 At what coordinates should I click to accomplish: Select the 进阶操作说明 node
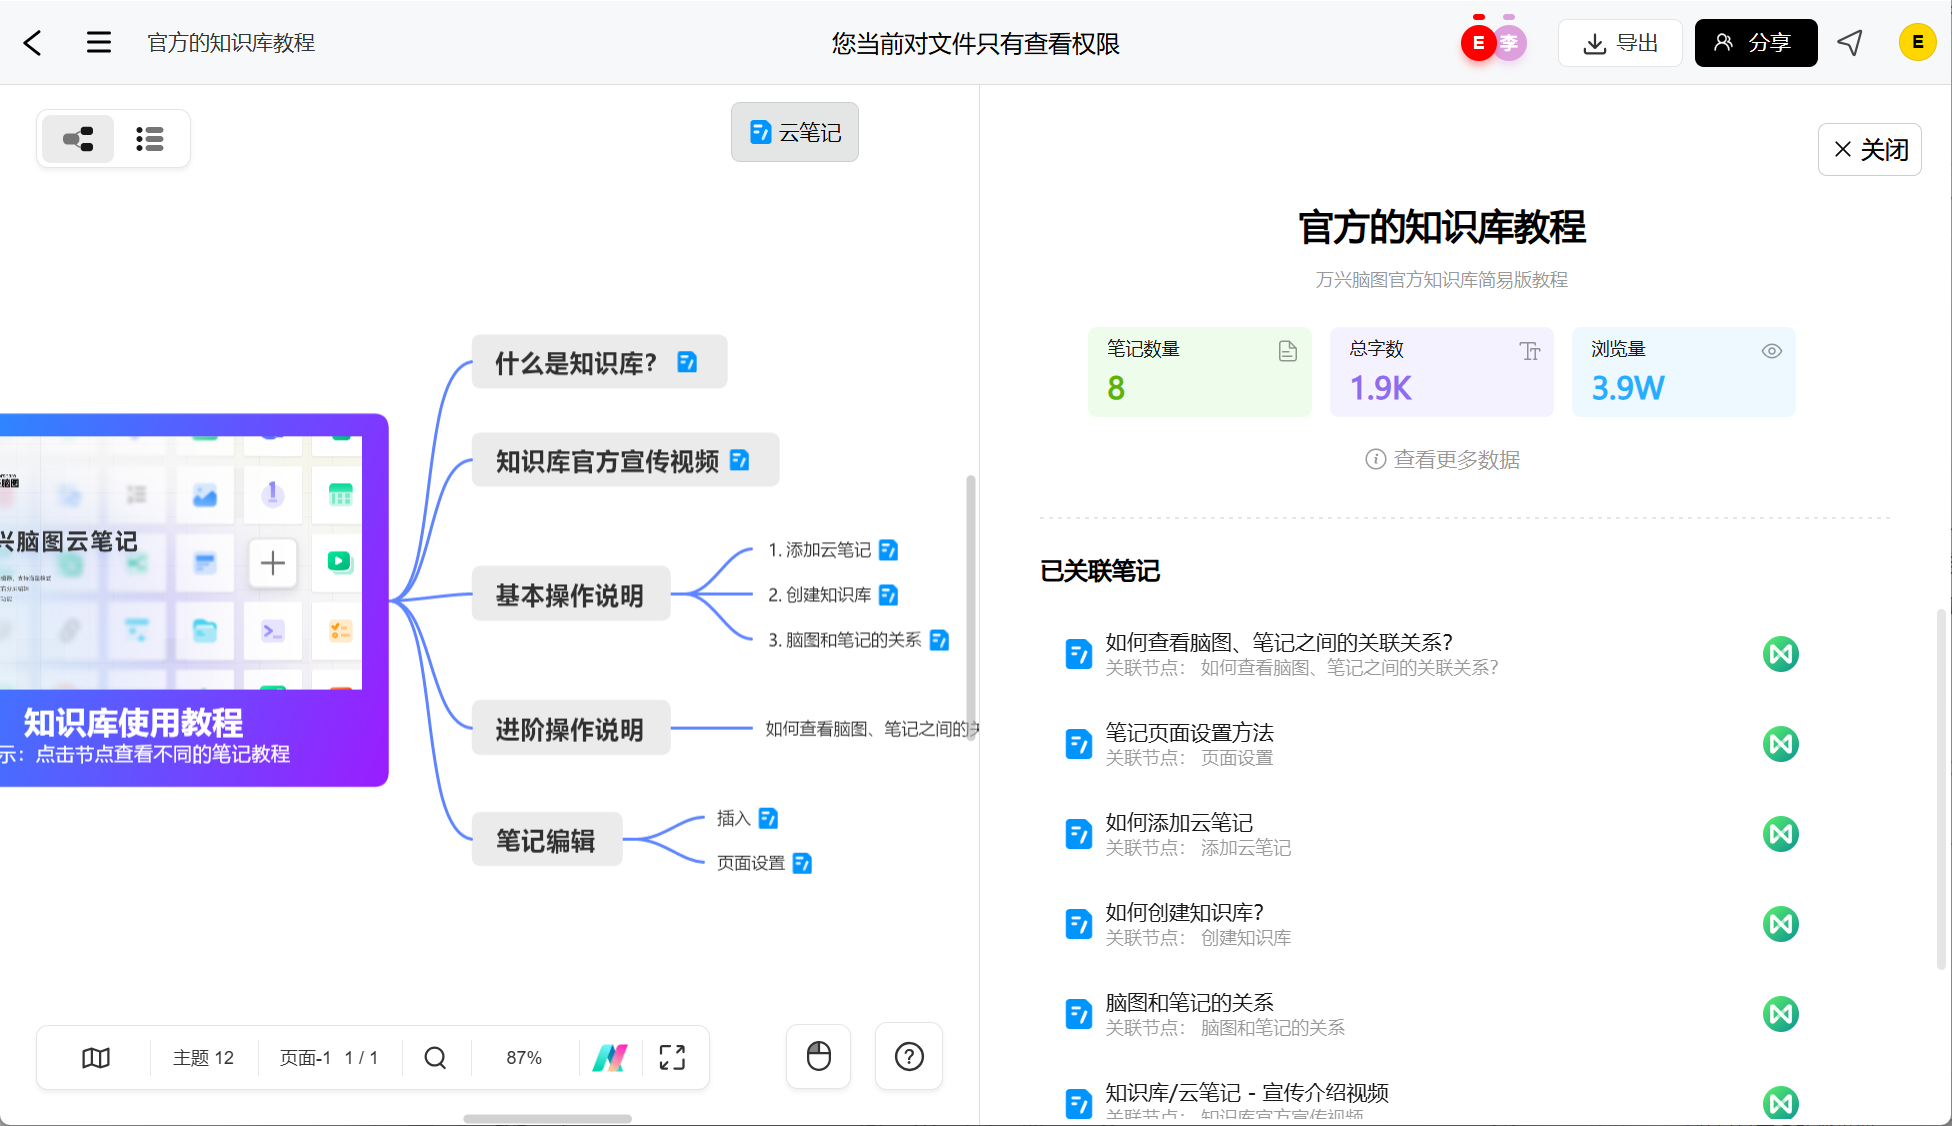(x=571, y=729)
